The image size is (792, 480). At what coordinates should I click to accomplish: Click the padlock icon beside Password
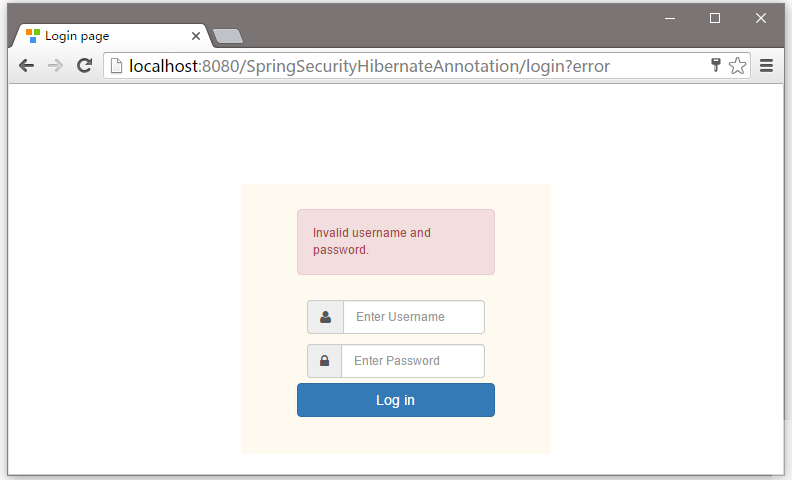click(324, 361)
